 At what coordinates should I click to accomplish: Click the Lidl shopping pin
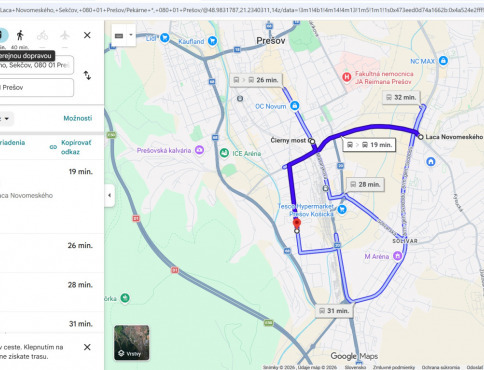pos(164,38)
